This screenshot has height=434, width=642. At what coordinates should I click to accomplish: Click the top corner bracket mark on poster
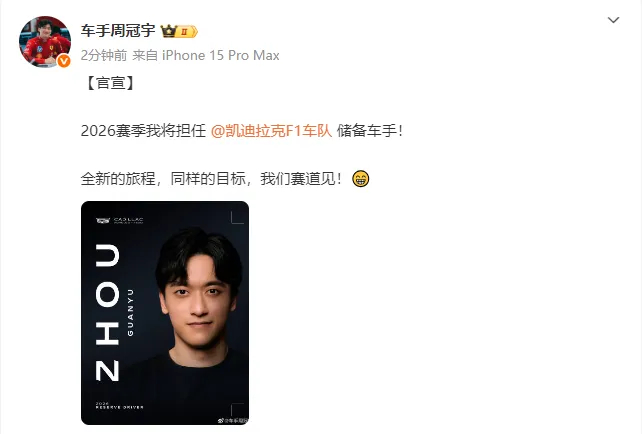(237, 217)
